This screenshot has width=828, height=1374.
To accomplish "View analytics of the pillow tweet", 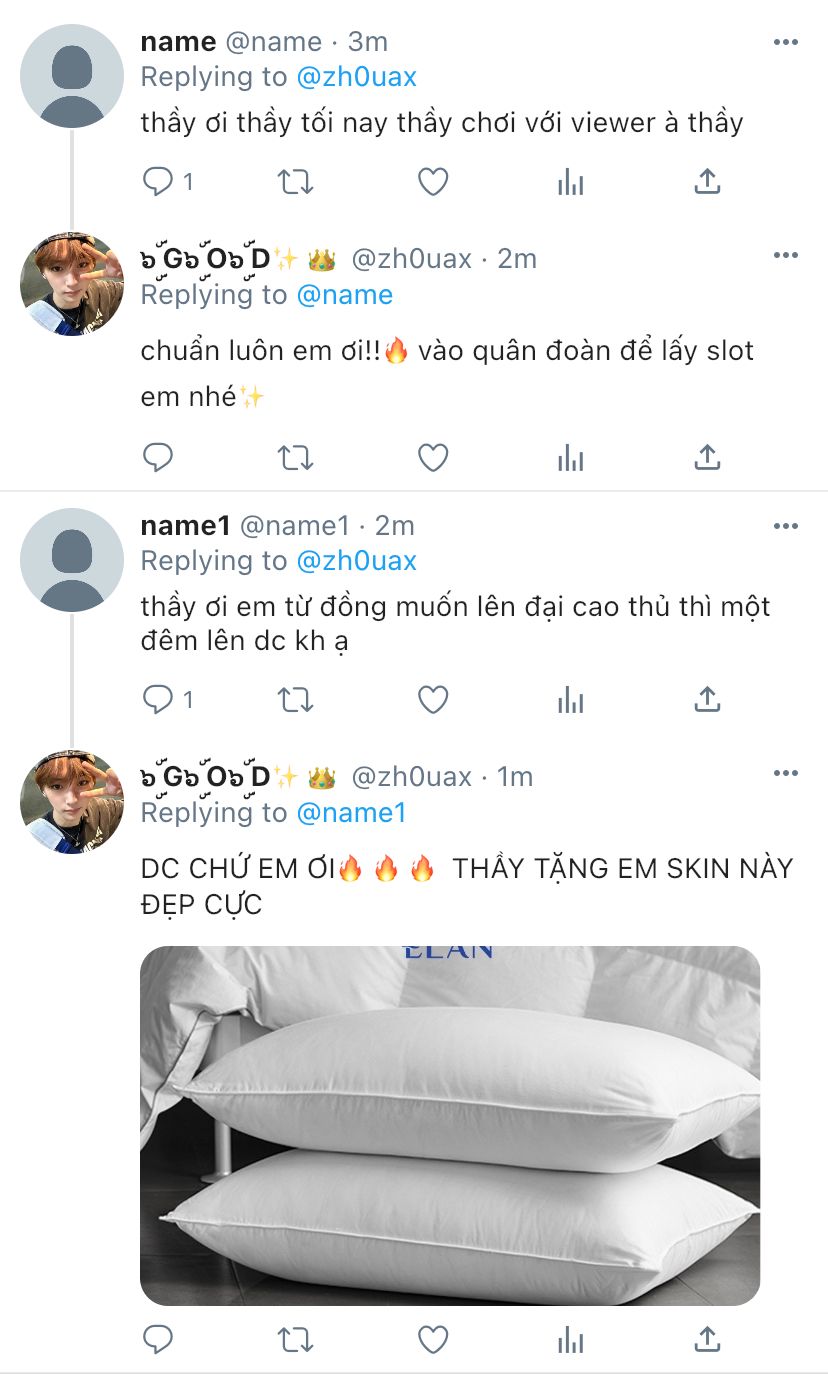I will [570, 1338].
